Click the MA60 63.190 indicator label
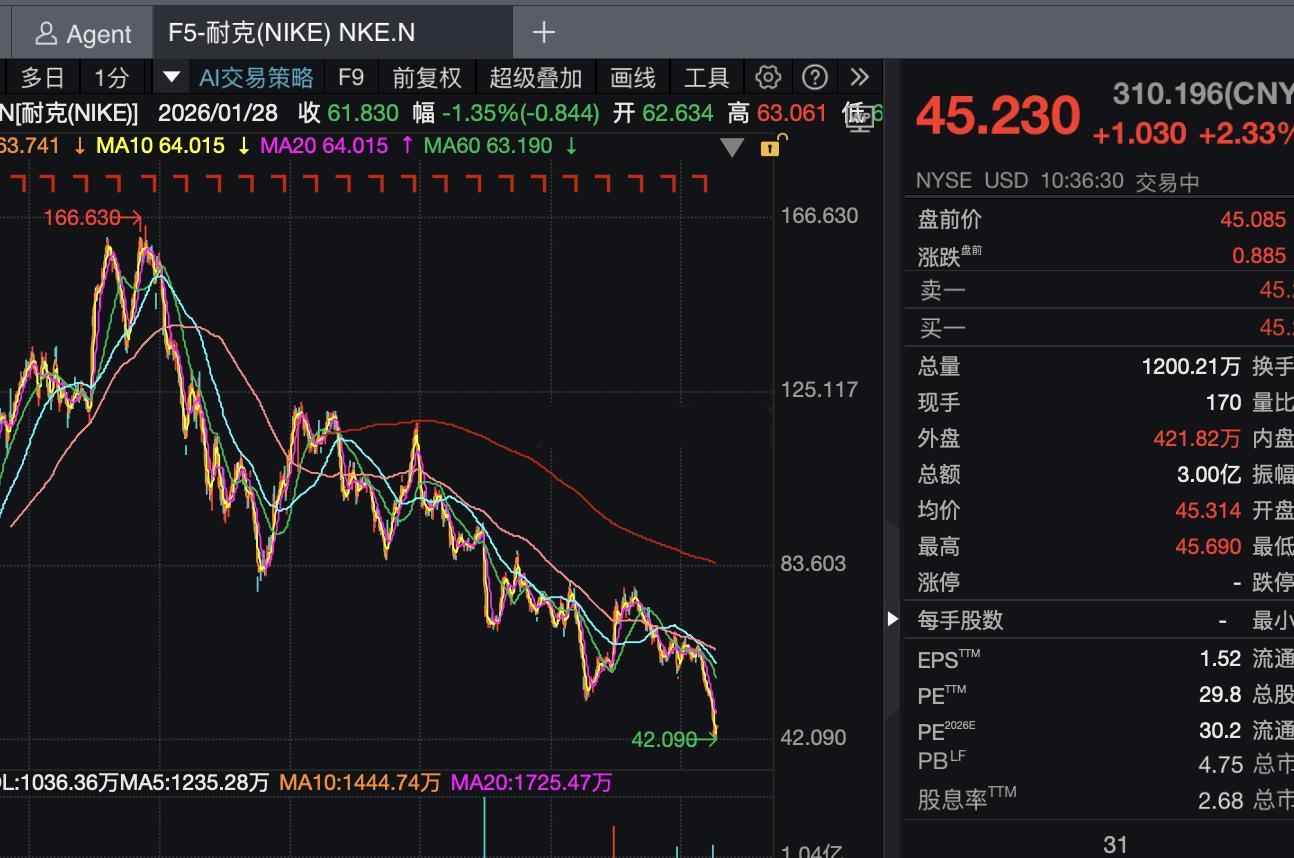The width and height of the screenshot is (1294, 858). [x=488, y=146]
